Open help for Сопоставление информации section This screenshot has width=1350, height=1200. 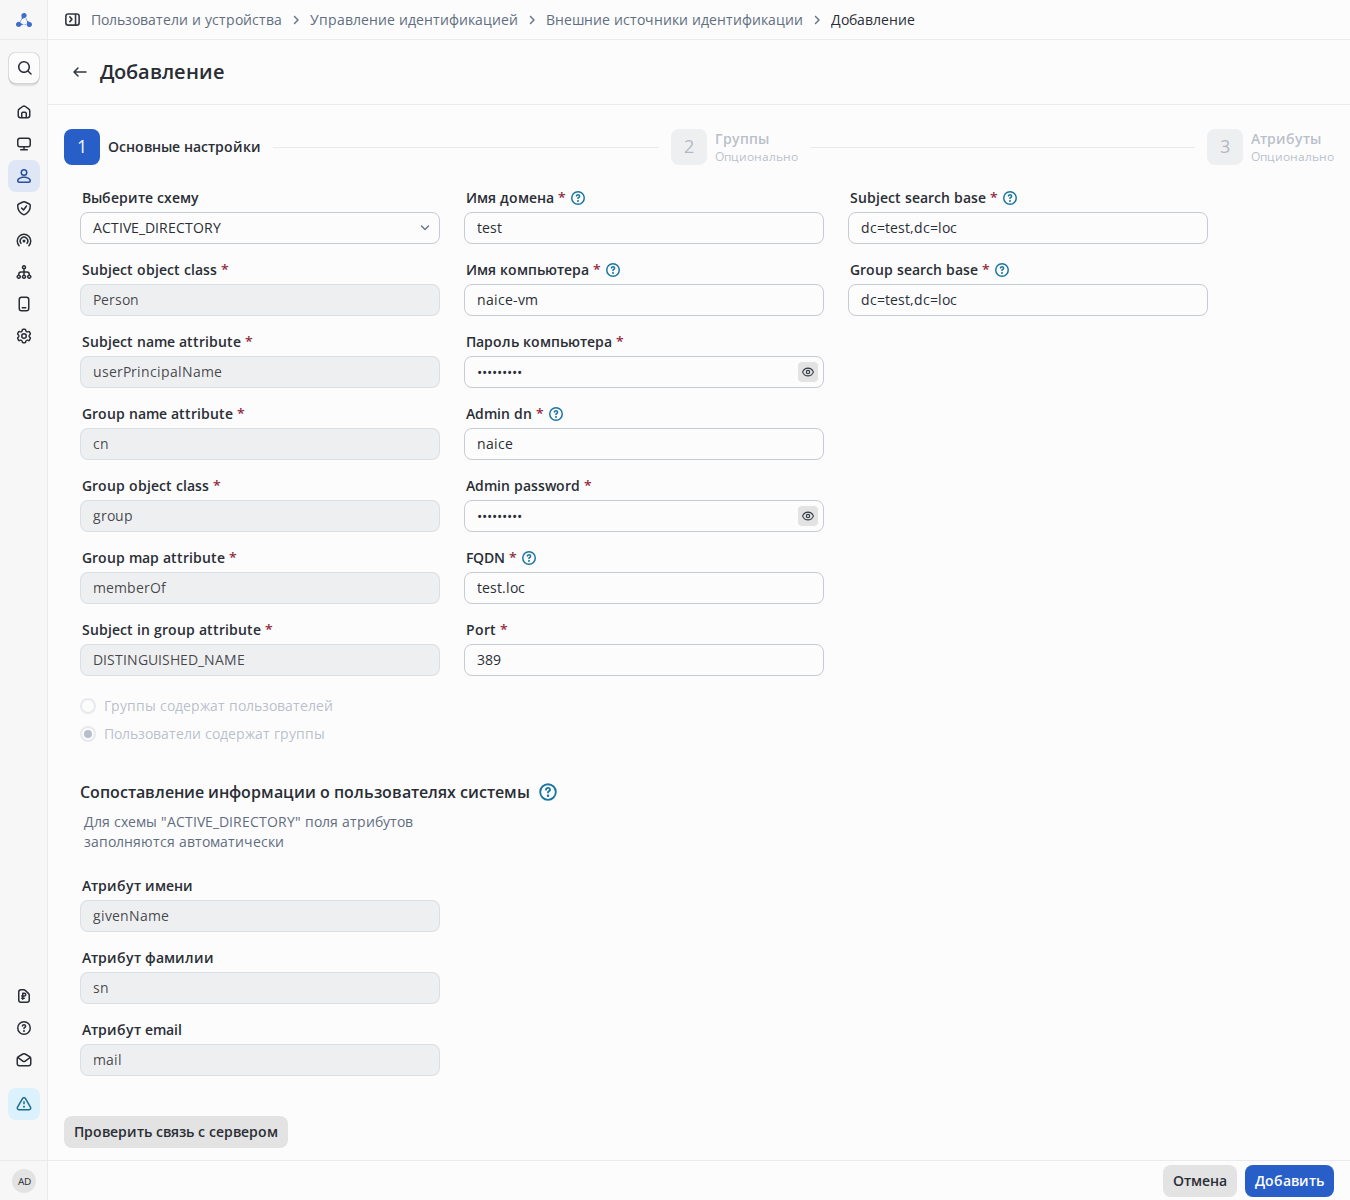[x=548, y=792]
